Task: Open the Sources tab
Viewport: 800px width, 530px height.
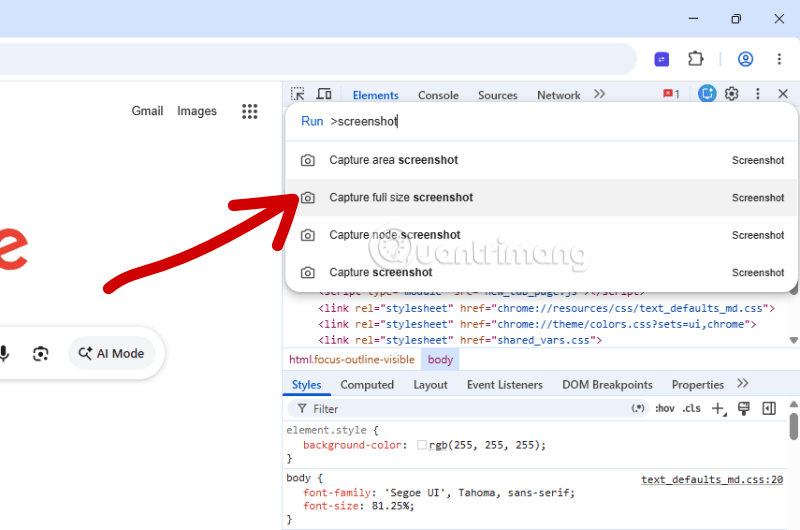Action: coord(497,95)
